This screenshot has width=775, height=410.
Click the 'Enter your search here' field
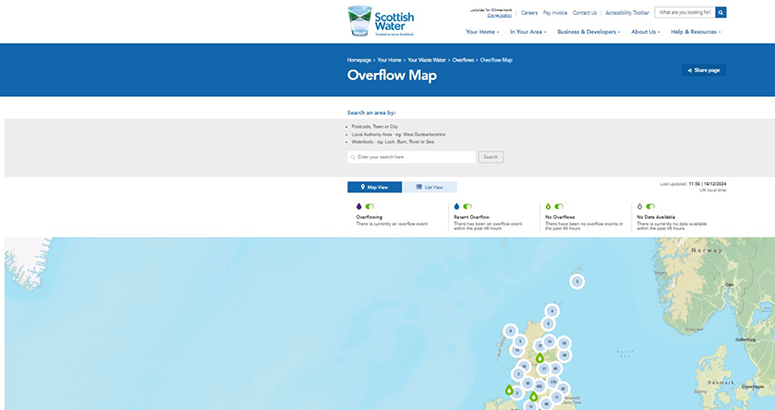412,157
